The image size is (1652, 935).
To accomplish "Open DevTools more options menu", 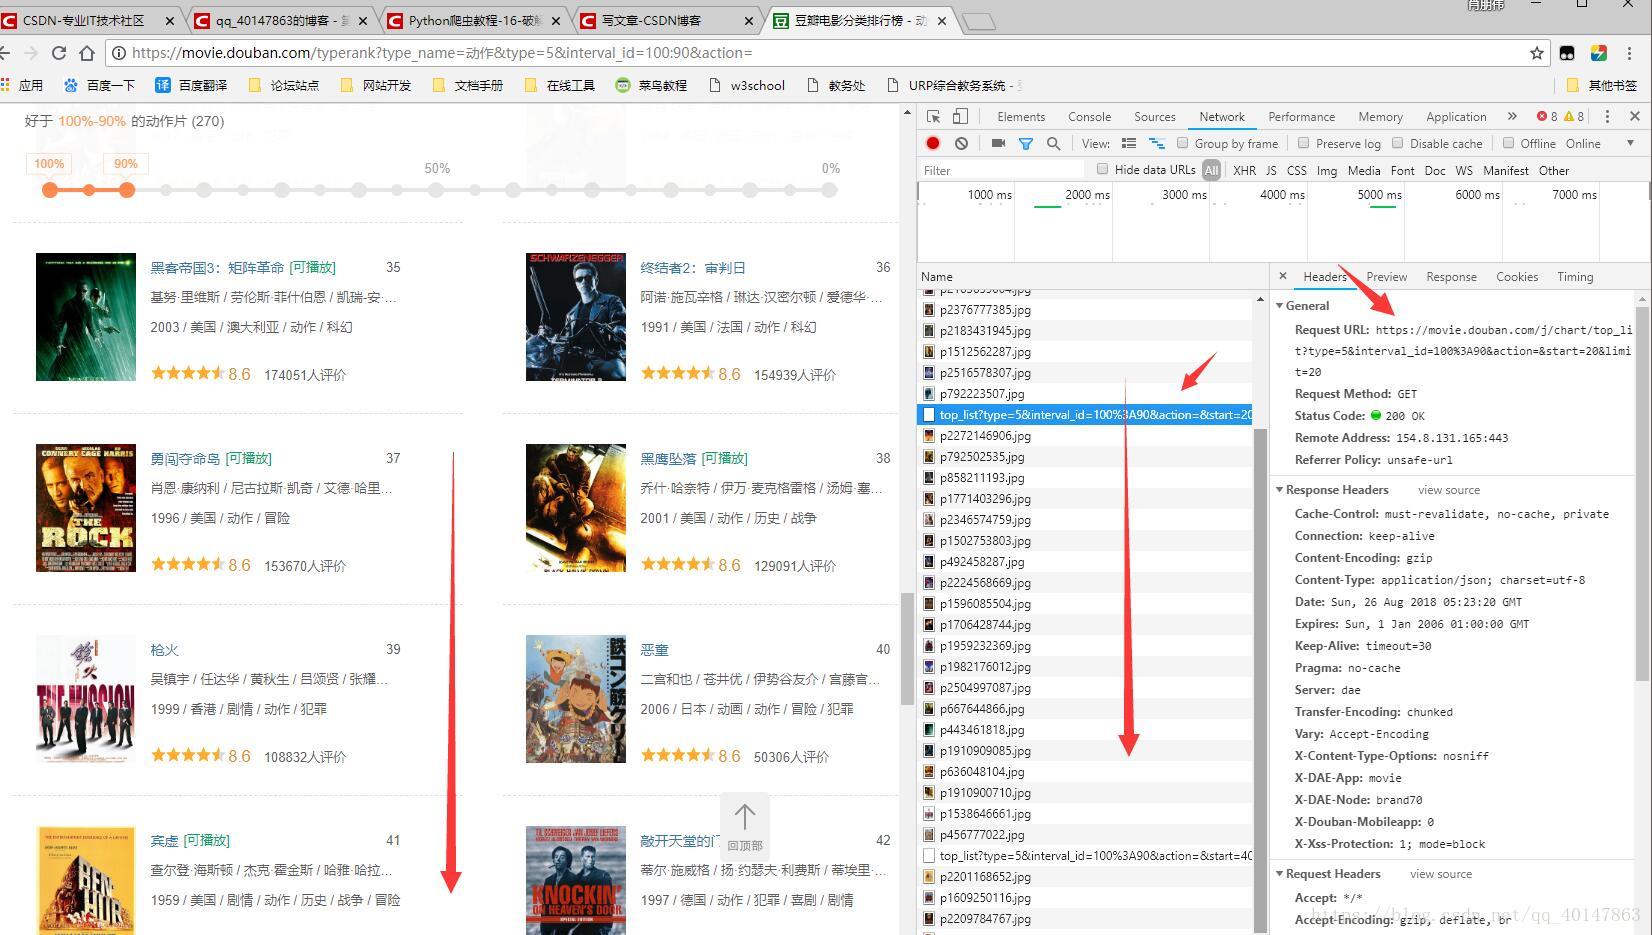I will click(1607, 116).
